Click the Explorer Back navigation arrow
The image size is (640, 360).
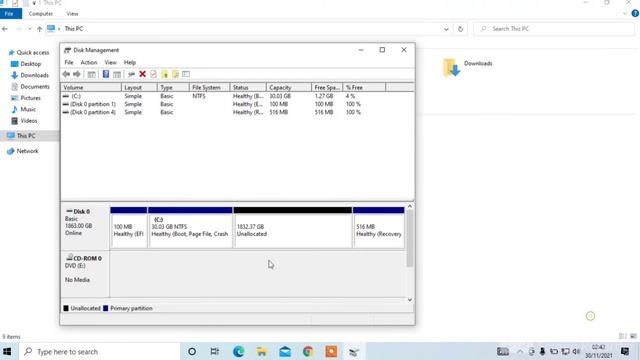5,29
